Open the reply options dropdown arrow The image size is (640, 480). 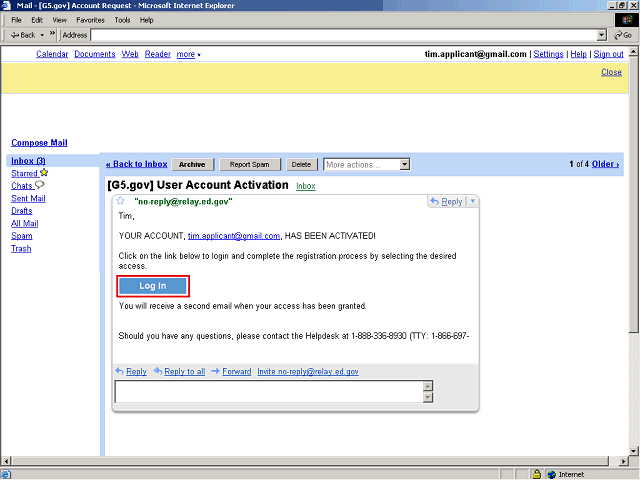[x=473, y=201]
